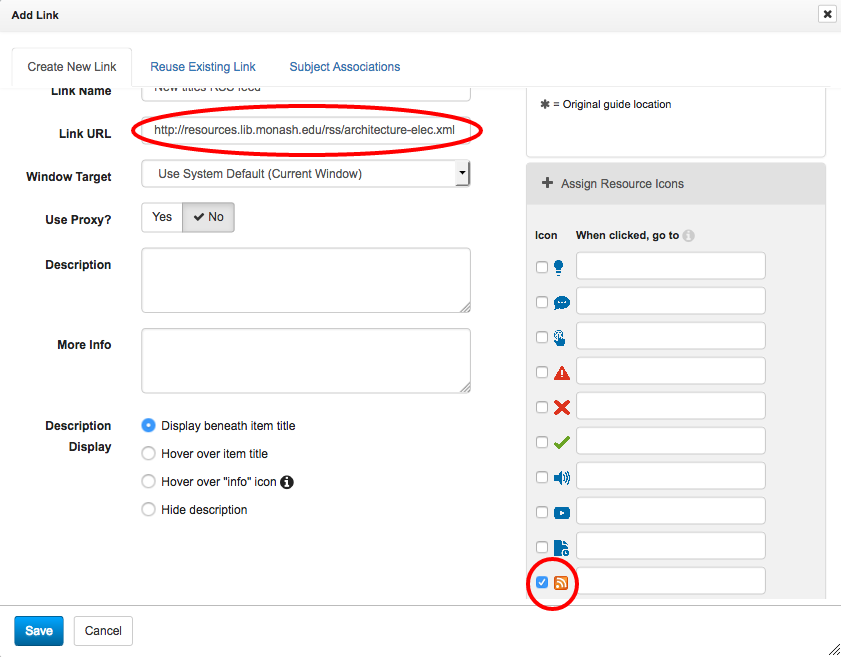Click the Description text area
Screen dimensions: 841x657
click(x=306, y=280)
